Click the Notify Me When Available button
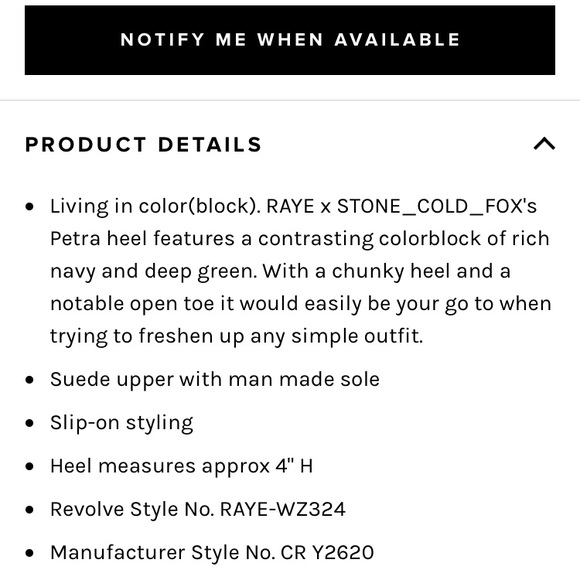Screen dimensions: 580x580 290,40
